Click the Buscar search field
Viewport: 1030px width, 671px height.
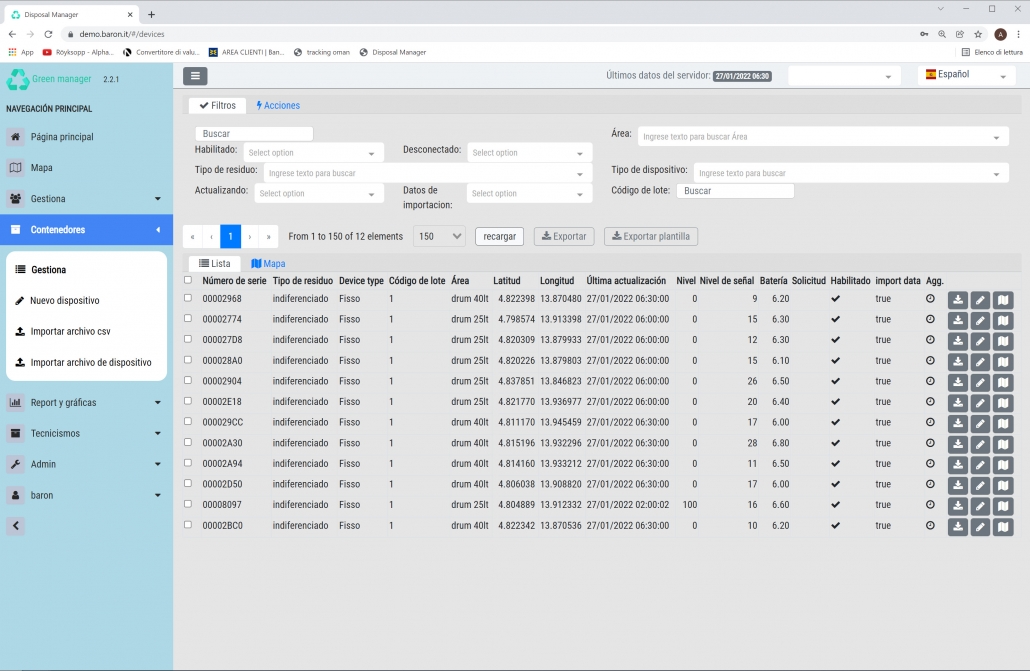point(254,133)
